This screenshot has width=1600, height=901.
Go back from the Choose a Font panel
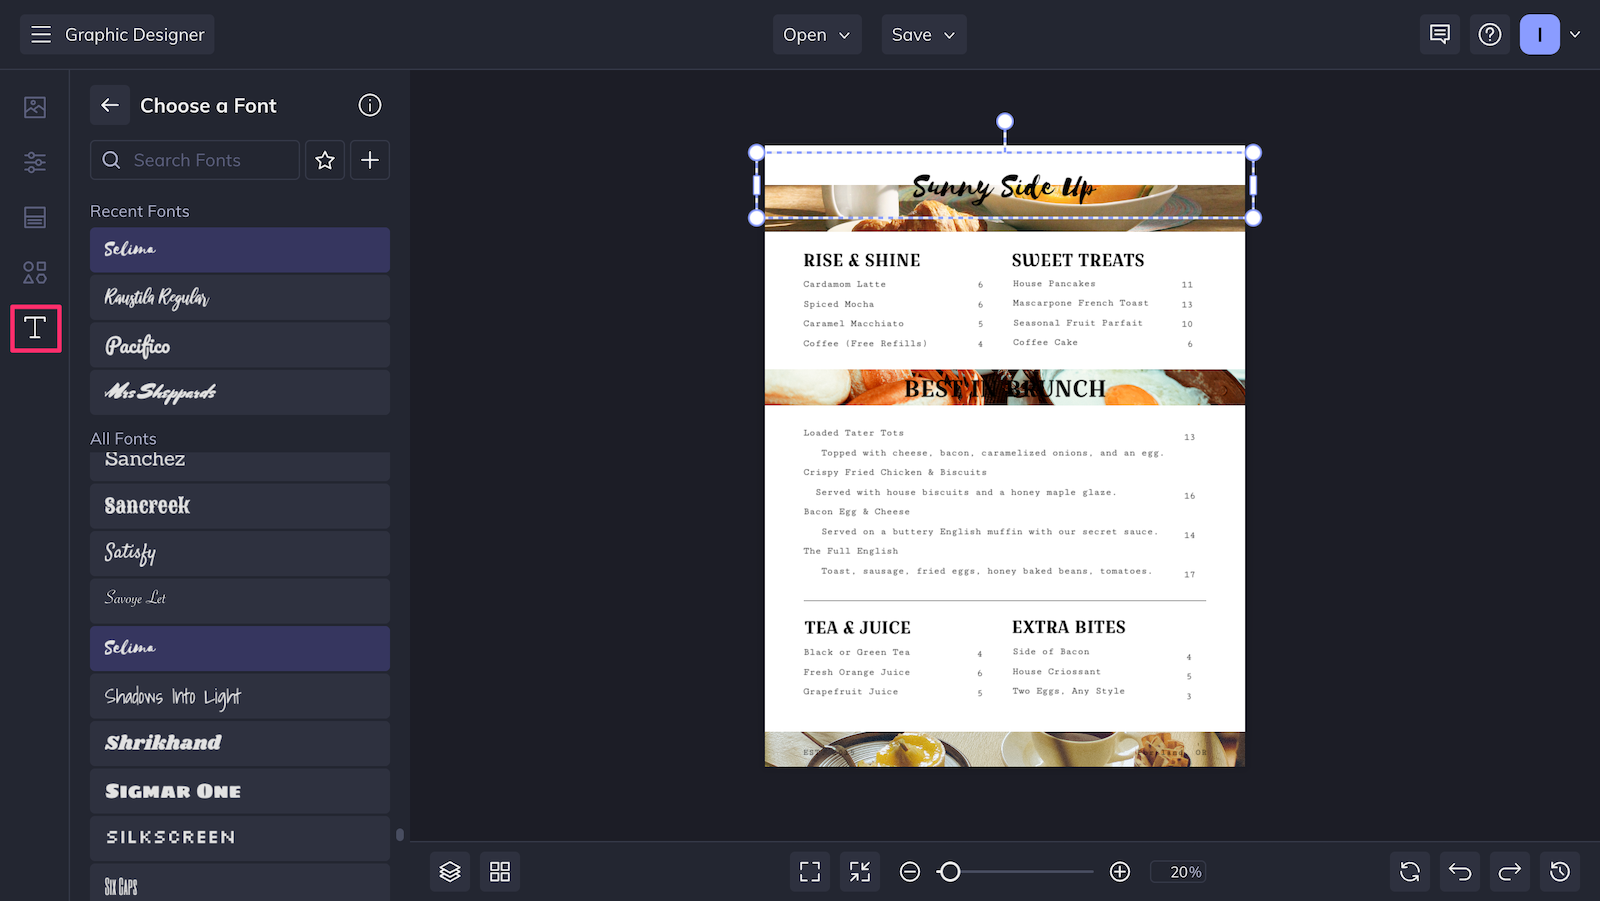click(110, 105)
